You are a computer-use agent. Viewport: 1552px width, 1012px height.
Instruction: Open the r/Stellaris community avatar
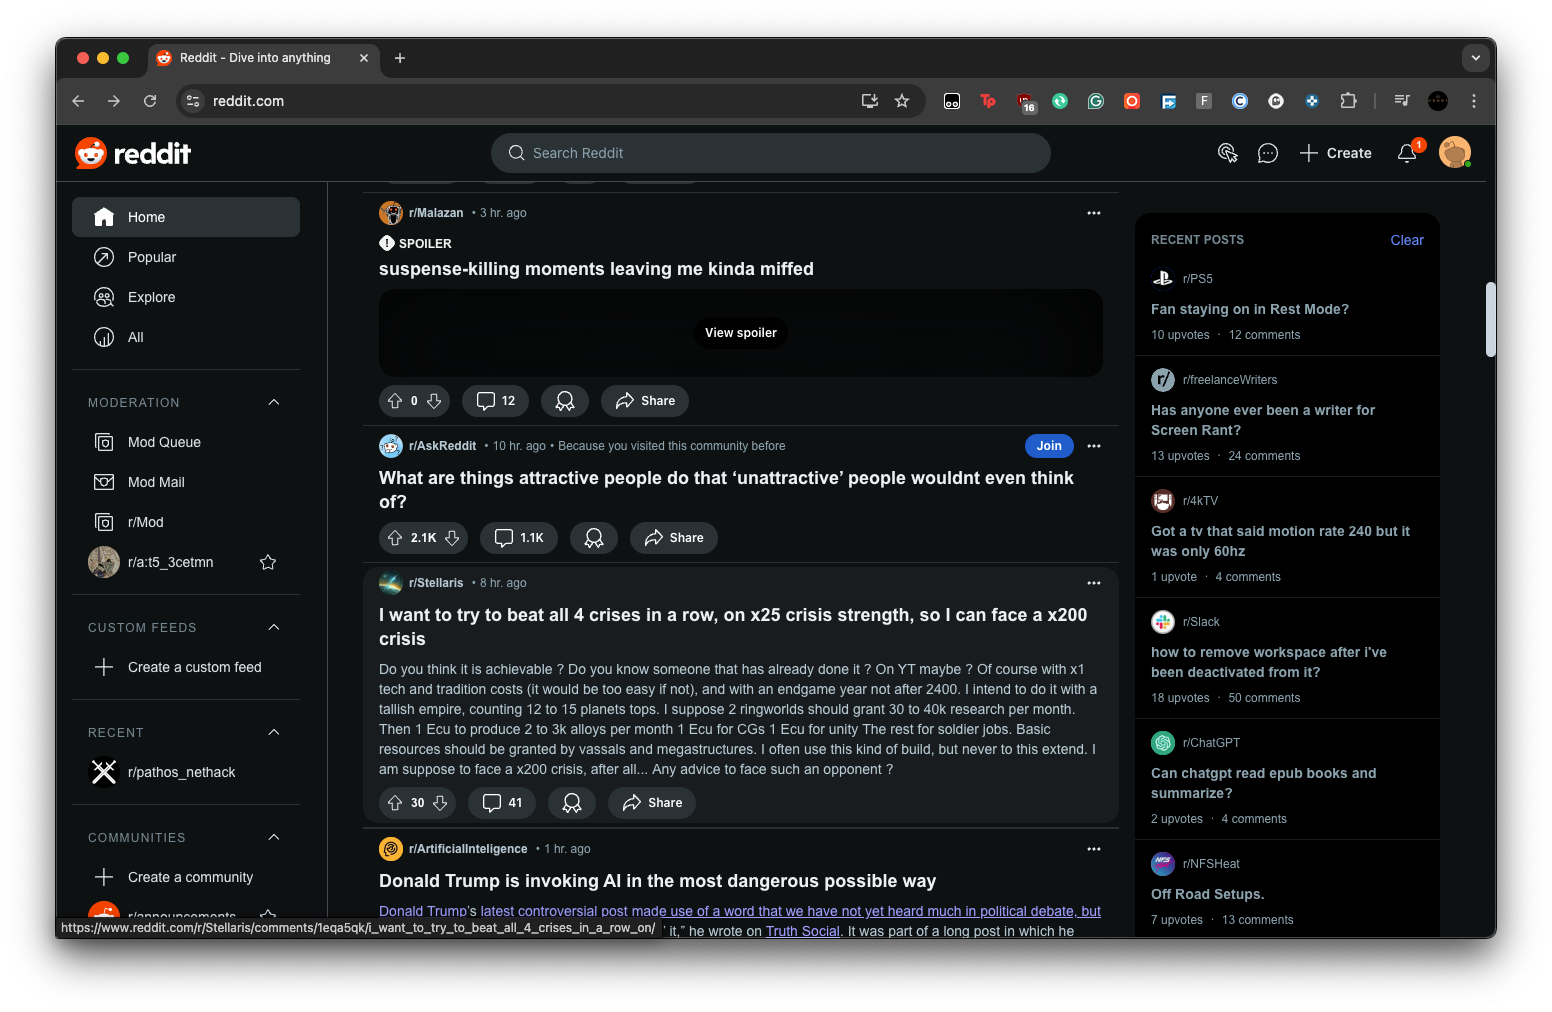pos(390,583)
